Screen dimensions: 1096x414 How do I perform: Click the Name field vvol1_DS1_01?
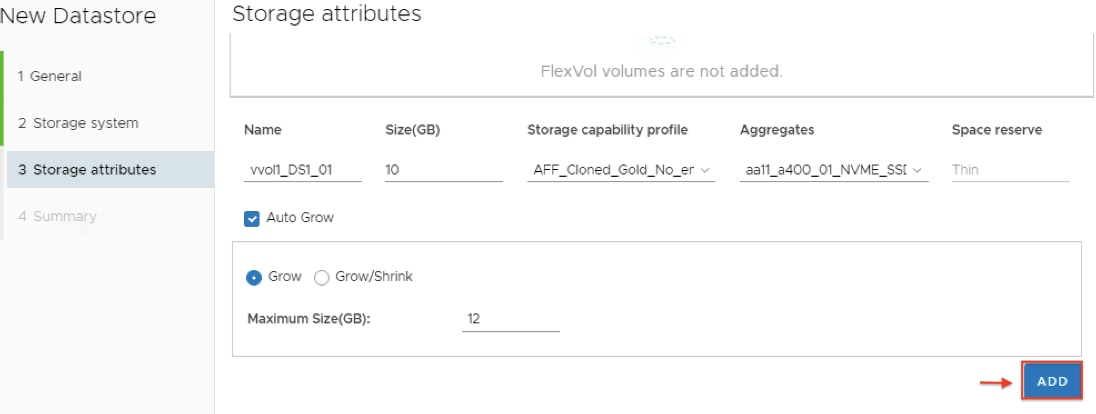pyautogui.click(x=303, y=170)
